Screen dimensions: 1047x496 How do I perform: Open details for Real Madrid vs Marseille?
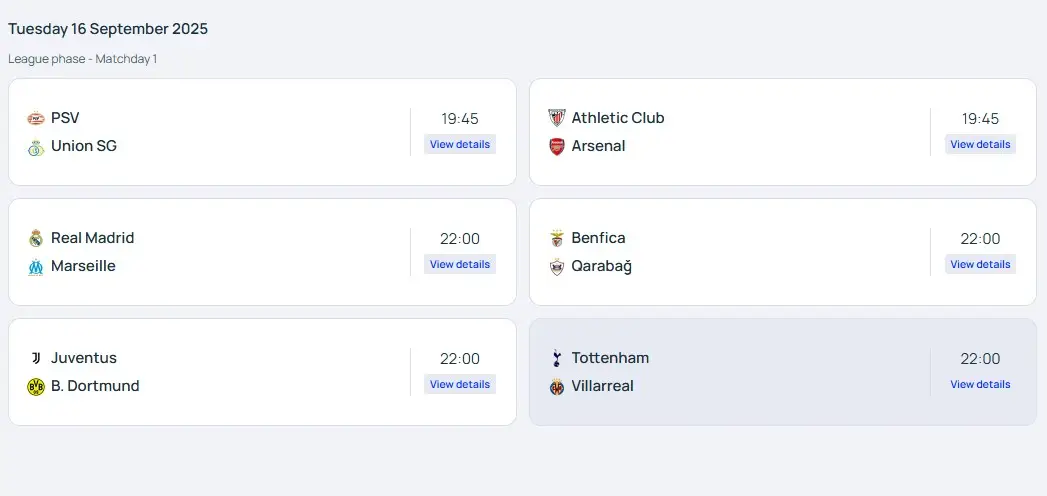coord(460,264)
